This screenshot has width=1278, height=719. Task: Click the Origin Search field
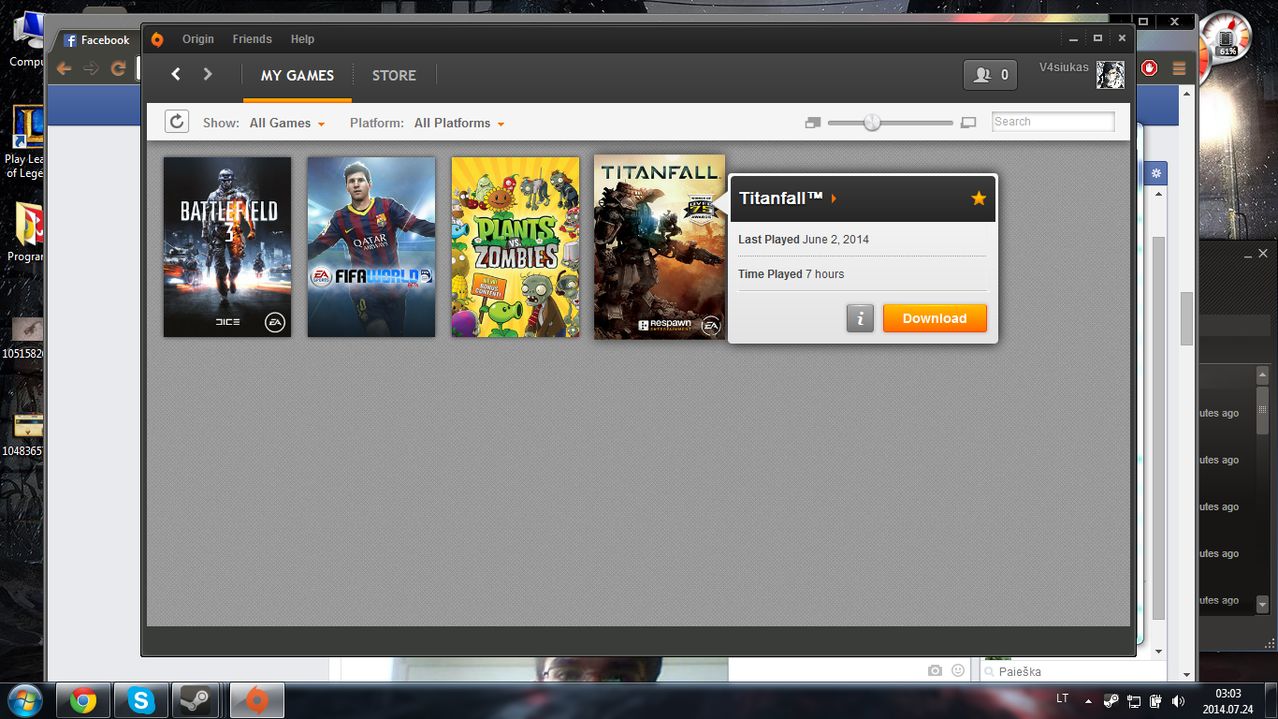(x=1053, y=122)
